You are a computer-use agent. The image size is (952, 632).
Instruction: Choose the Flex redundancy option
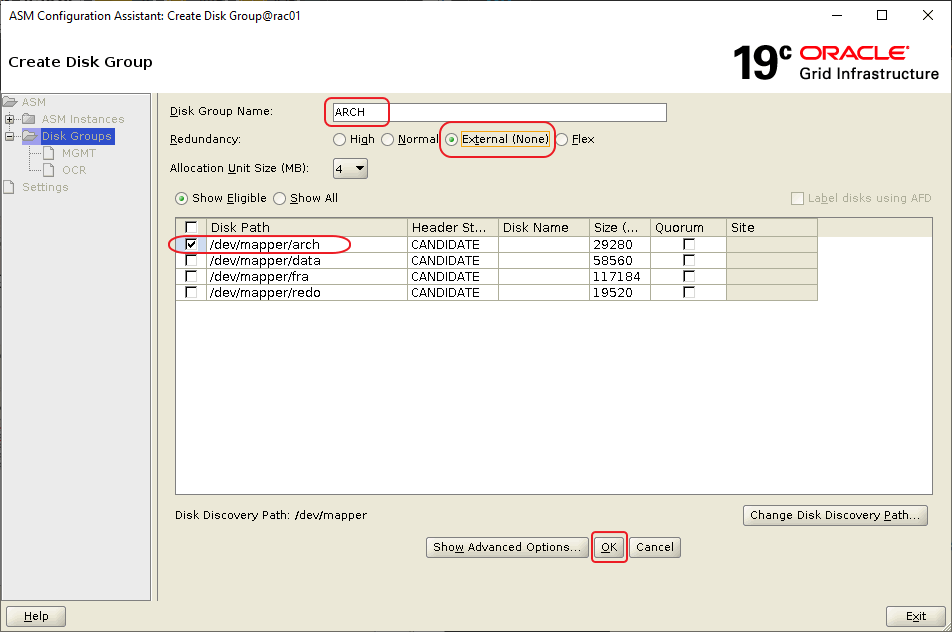(561, 140)
